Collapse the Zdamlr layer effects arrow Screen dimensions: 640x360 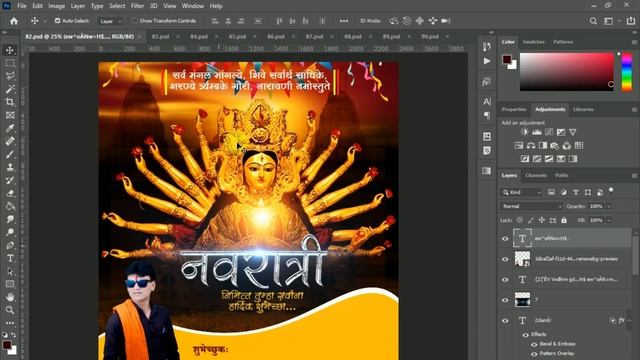[x=630, y=321]
